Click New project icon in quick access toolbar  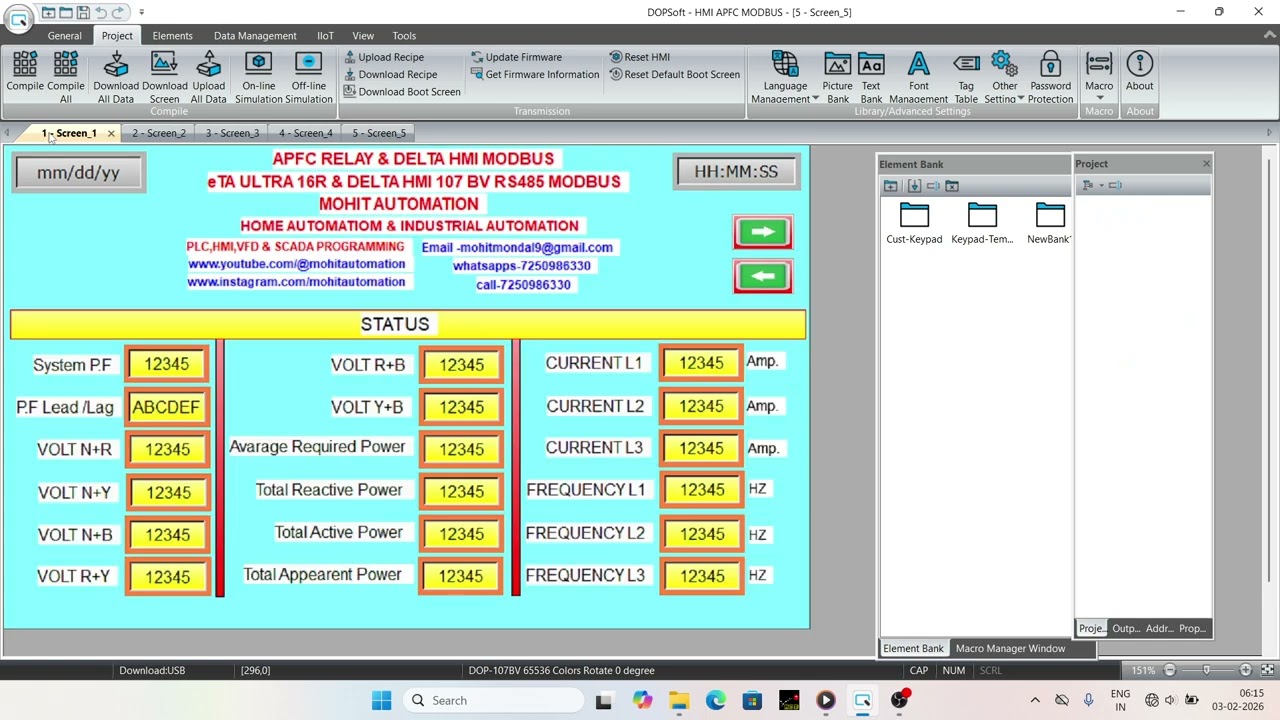pyautogui.click(x=48, y=12)
